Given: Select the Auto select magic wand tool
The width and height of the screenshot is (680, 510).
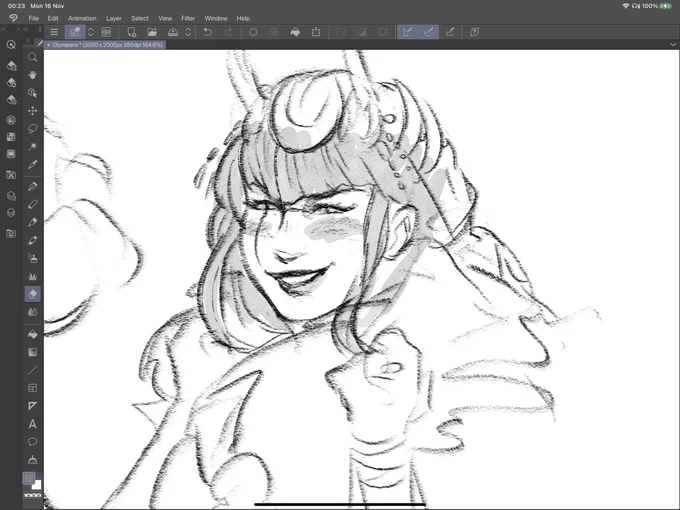Looking at the screenshot, I should click(33, 147).
